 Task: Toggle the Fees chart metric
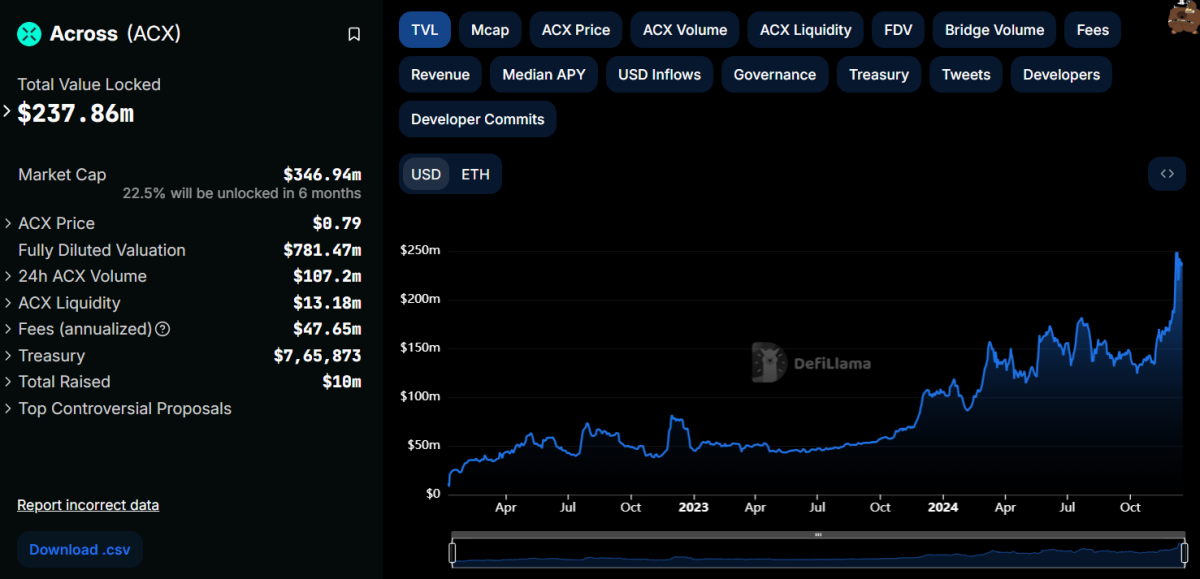click(x=1093, y=30)
